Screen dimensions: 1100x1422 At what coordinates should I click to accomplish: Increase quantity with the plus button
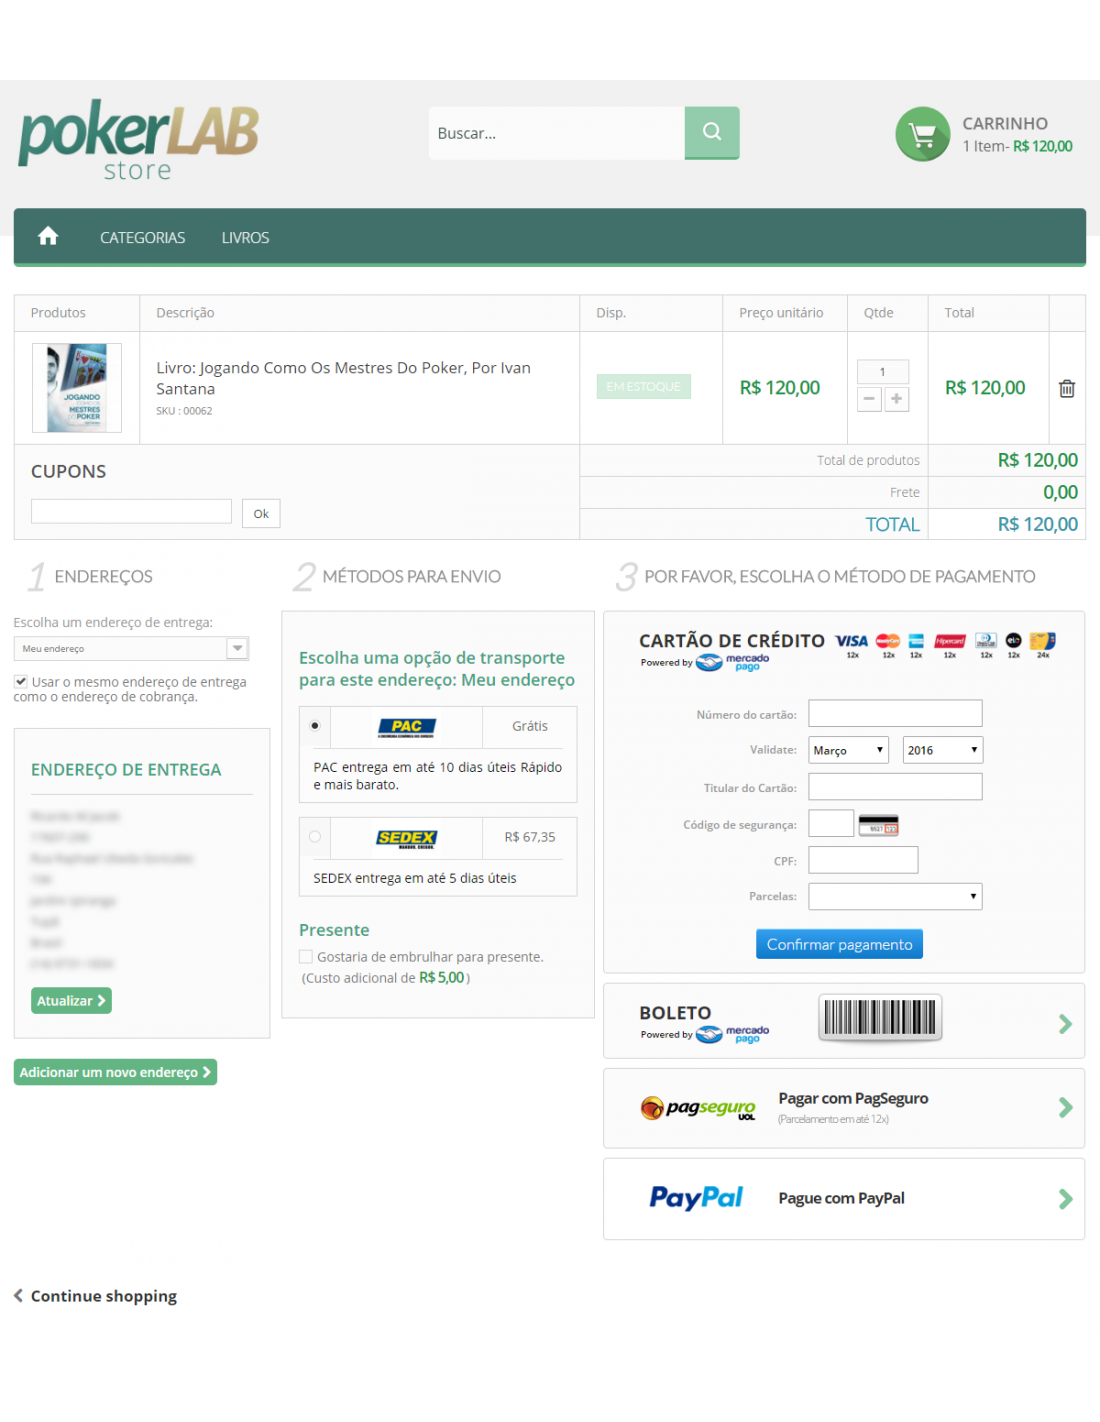(x=897, y=399)
